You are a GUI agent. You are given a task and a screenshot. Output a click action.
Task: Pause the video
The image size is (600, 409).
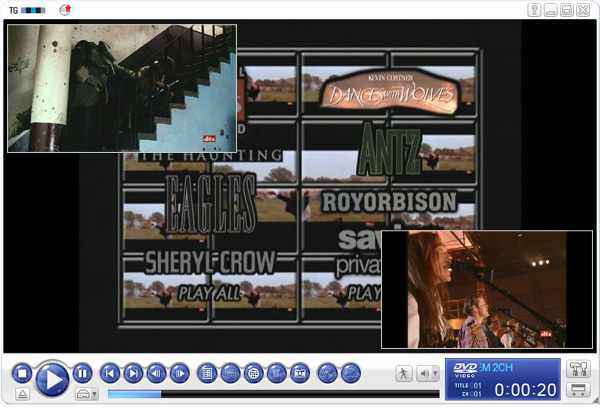(x=82, y=373)
